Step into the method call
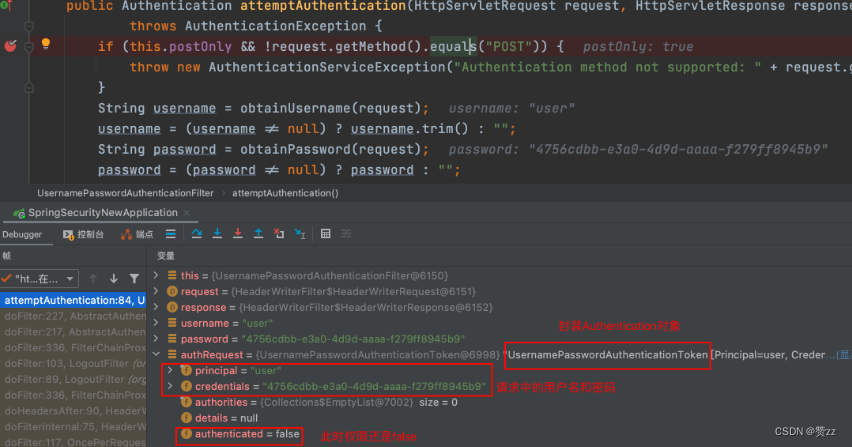 tap(217, 234)
